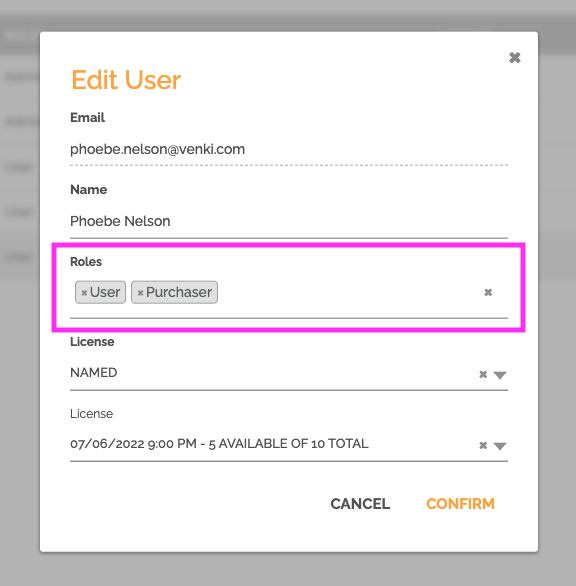Clear all roles in Roles field
Viewport: 576px width, 586px height.
[x=488, y=292]
